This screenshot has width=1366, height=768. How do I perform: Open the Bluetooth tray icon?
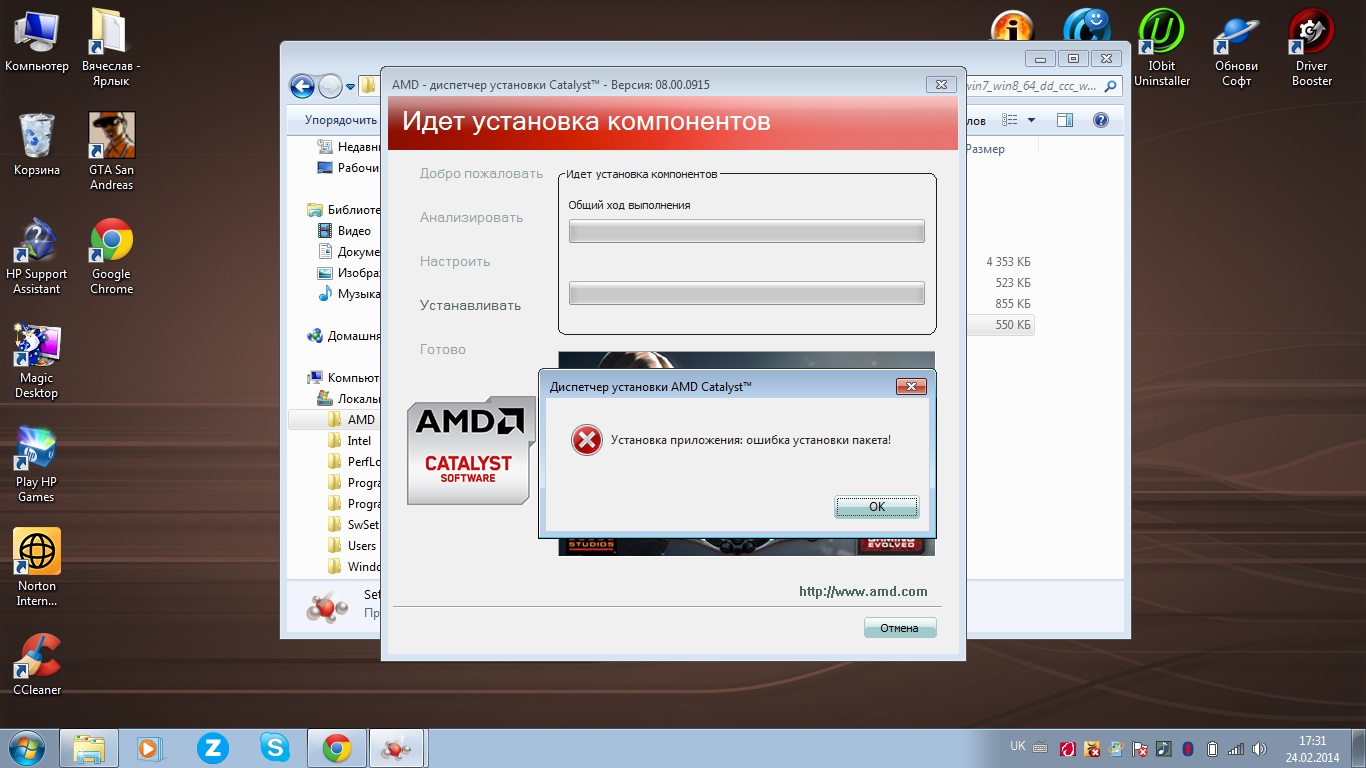(1188, 748)
